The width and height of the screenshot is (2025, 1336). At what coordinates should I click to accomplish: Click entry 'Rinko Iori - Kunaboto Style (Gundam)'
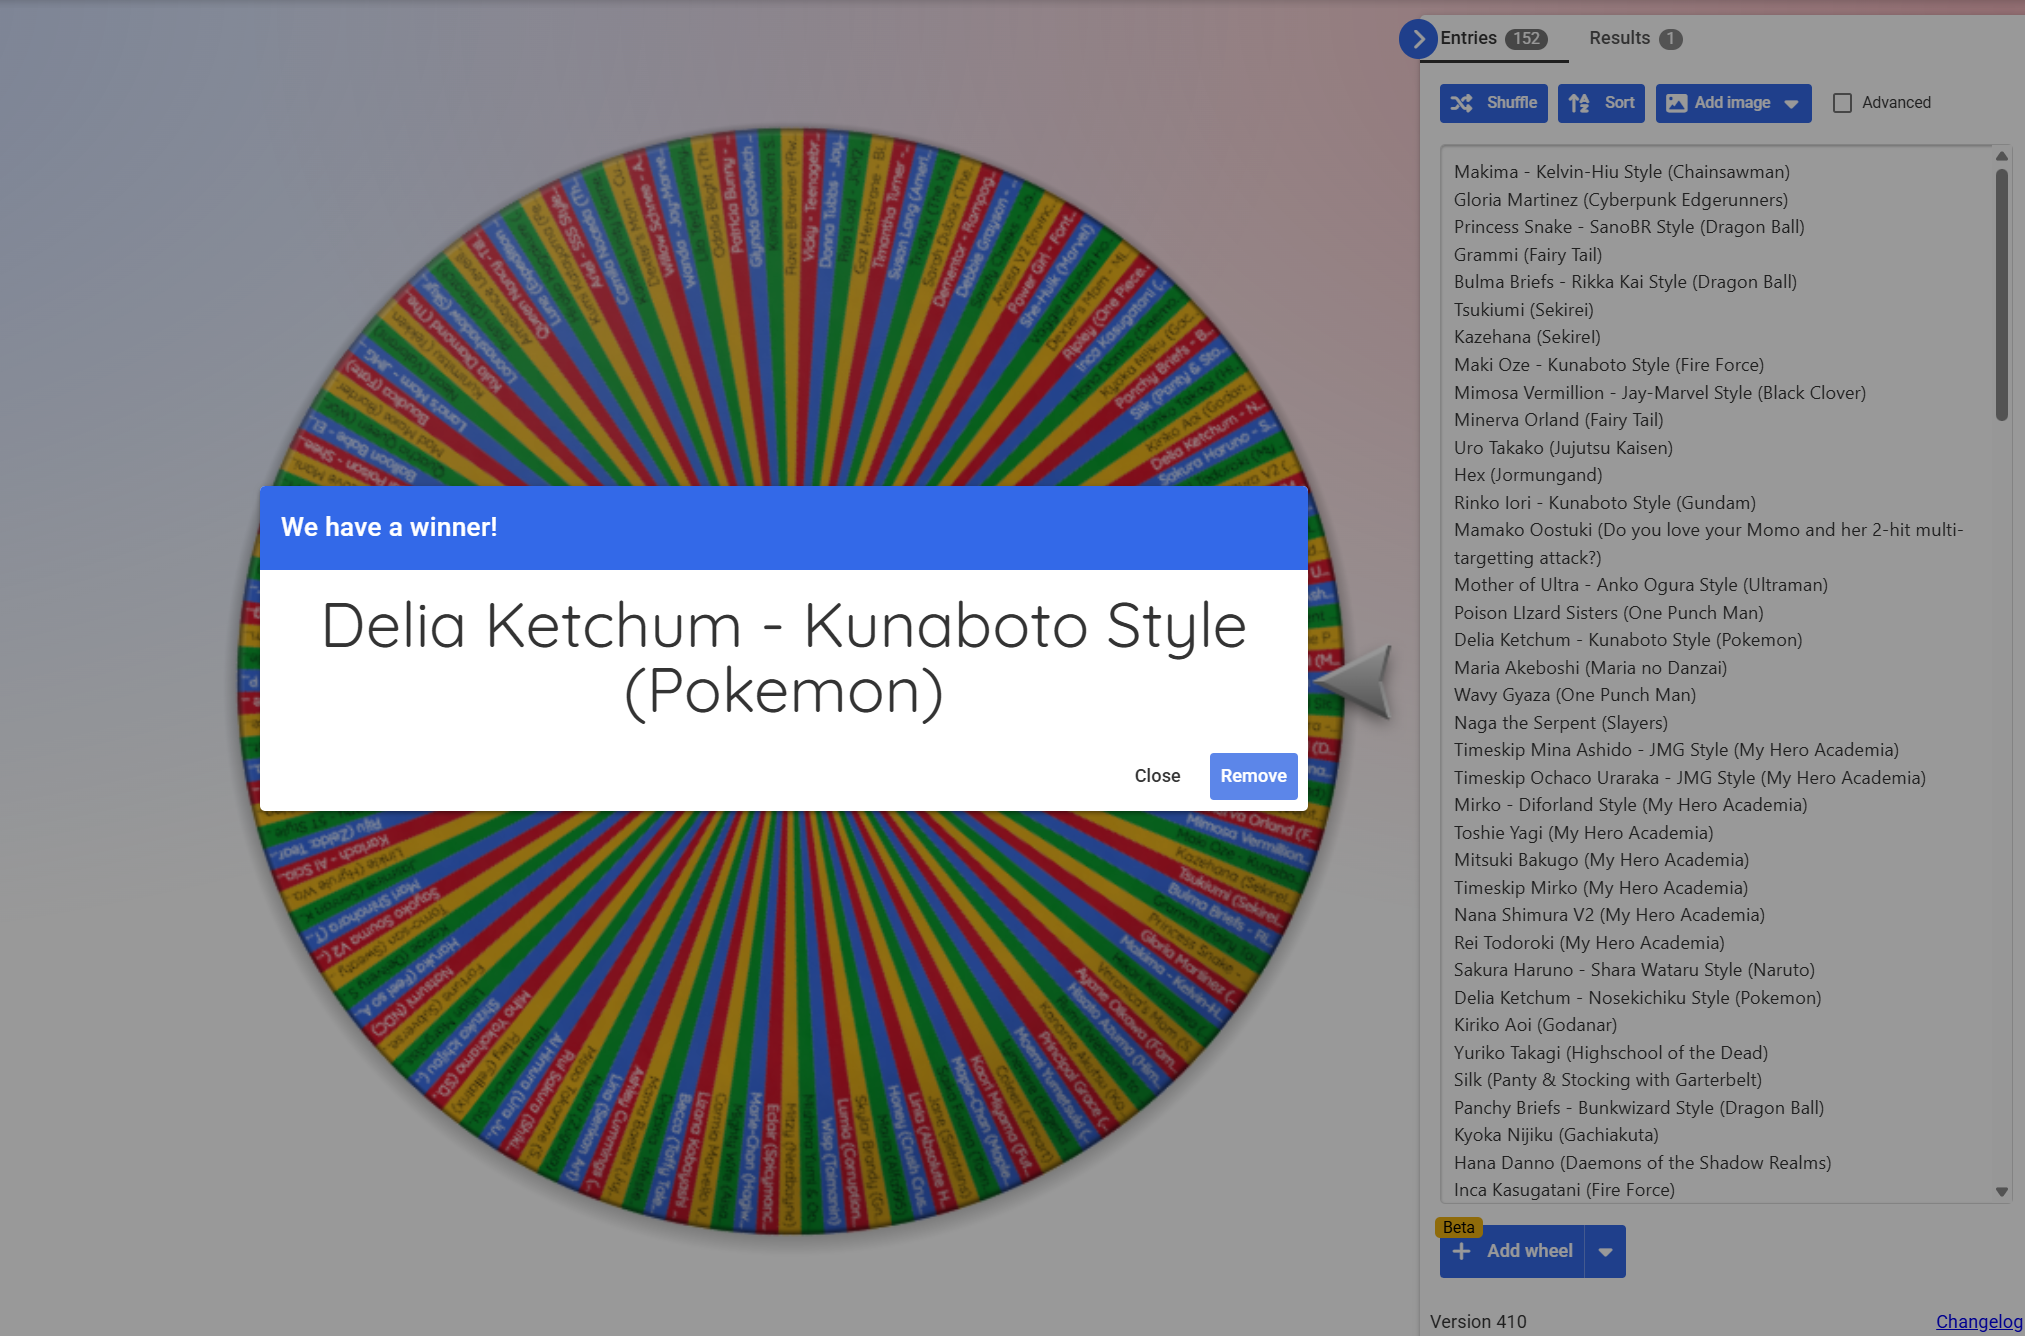(x=1605, y=503)
